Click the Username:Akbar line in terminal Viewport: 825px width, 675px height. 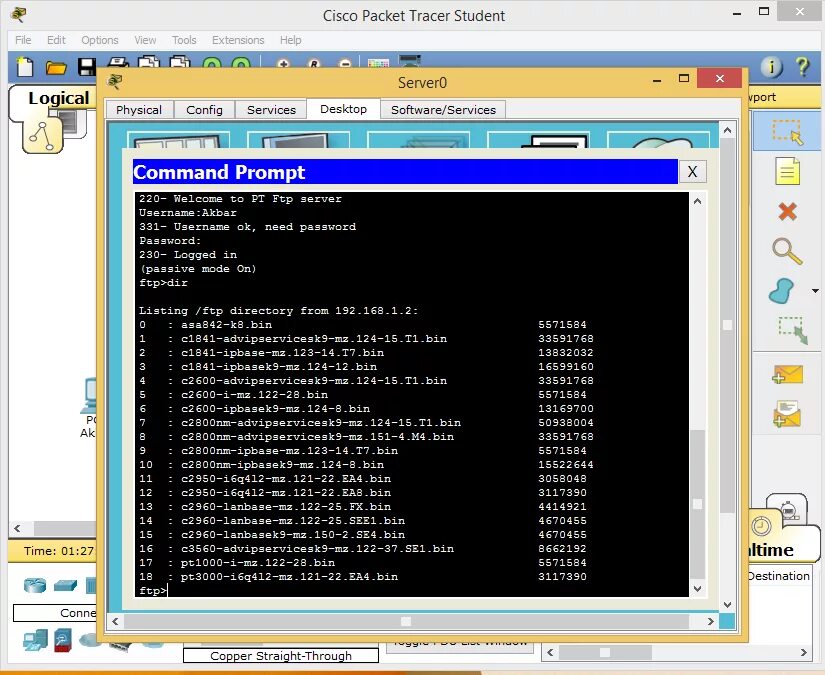tap(188, 213)
